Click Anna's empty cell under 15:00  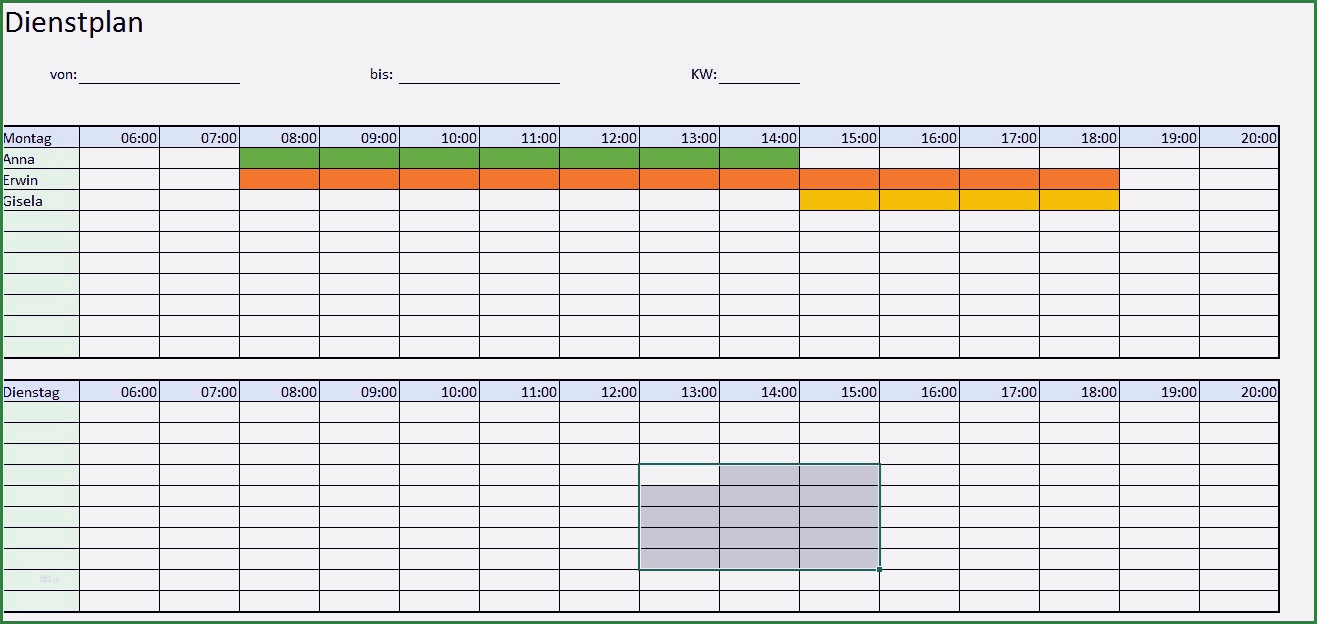[839, 159]
